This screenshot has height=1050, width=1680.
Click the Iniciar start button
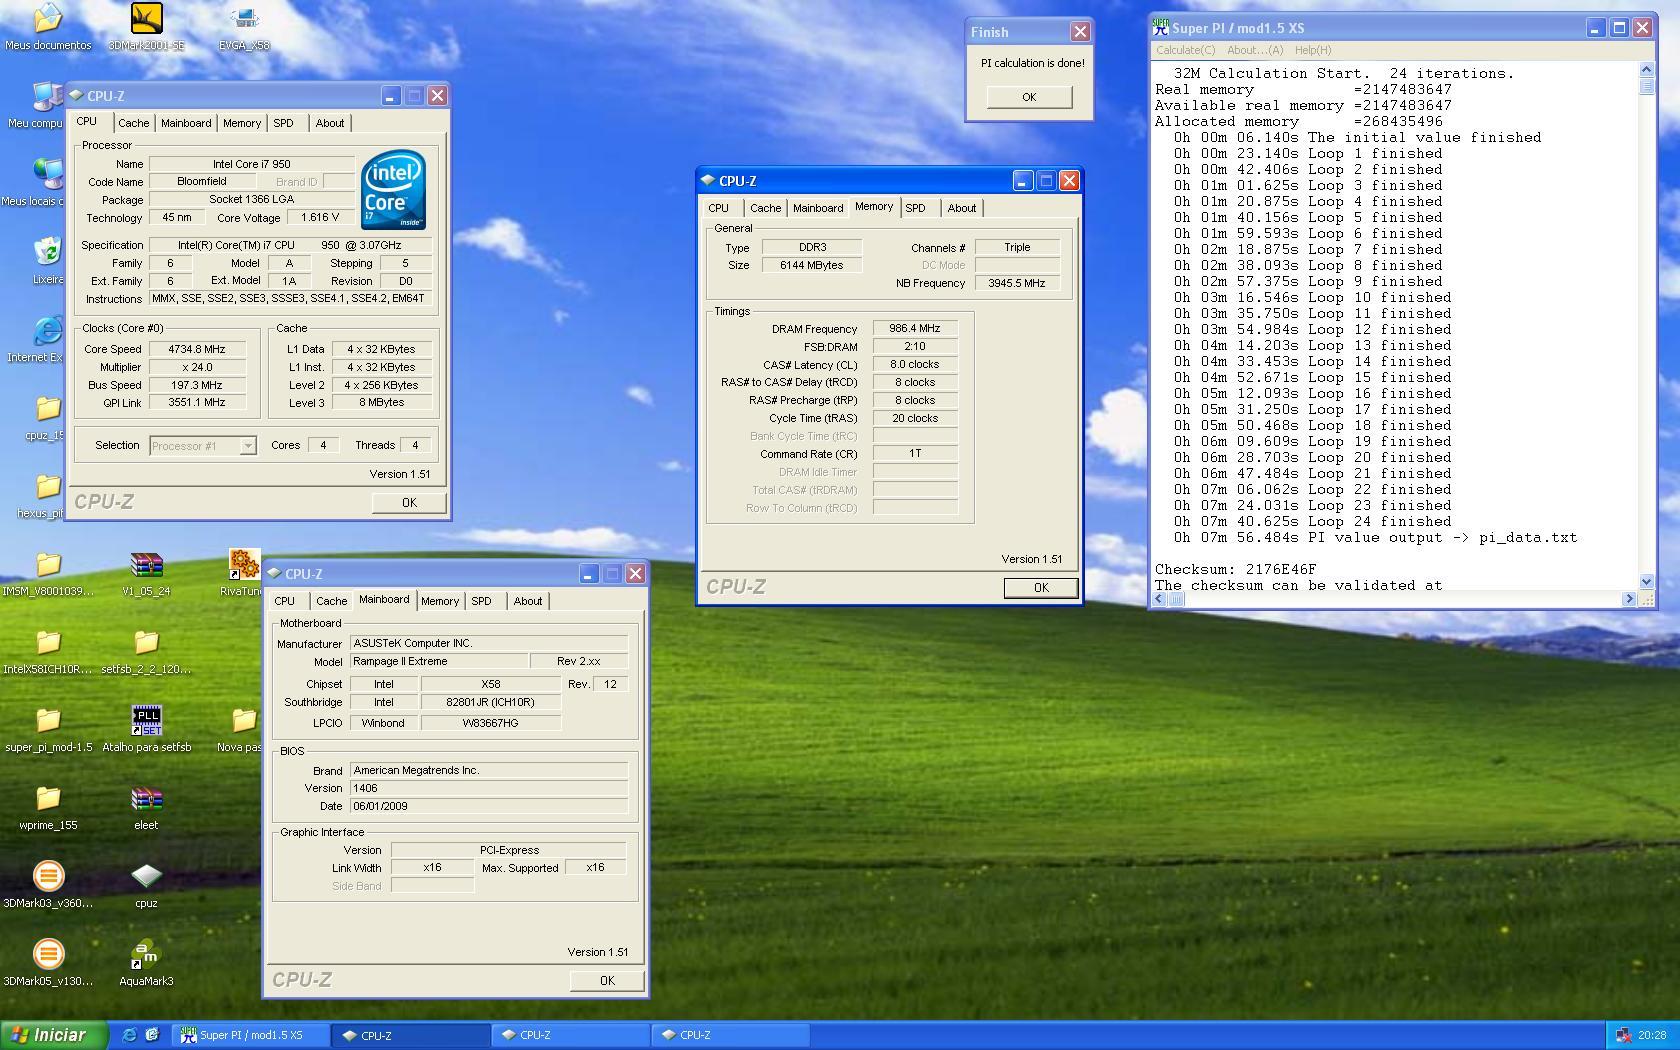(54, 1035)
